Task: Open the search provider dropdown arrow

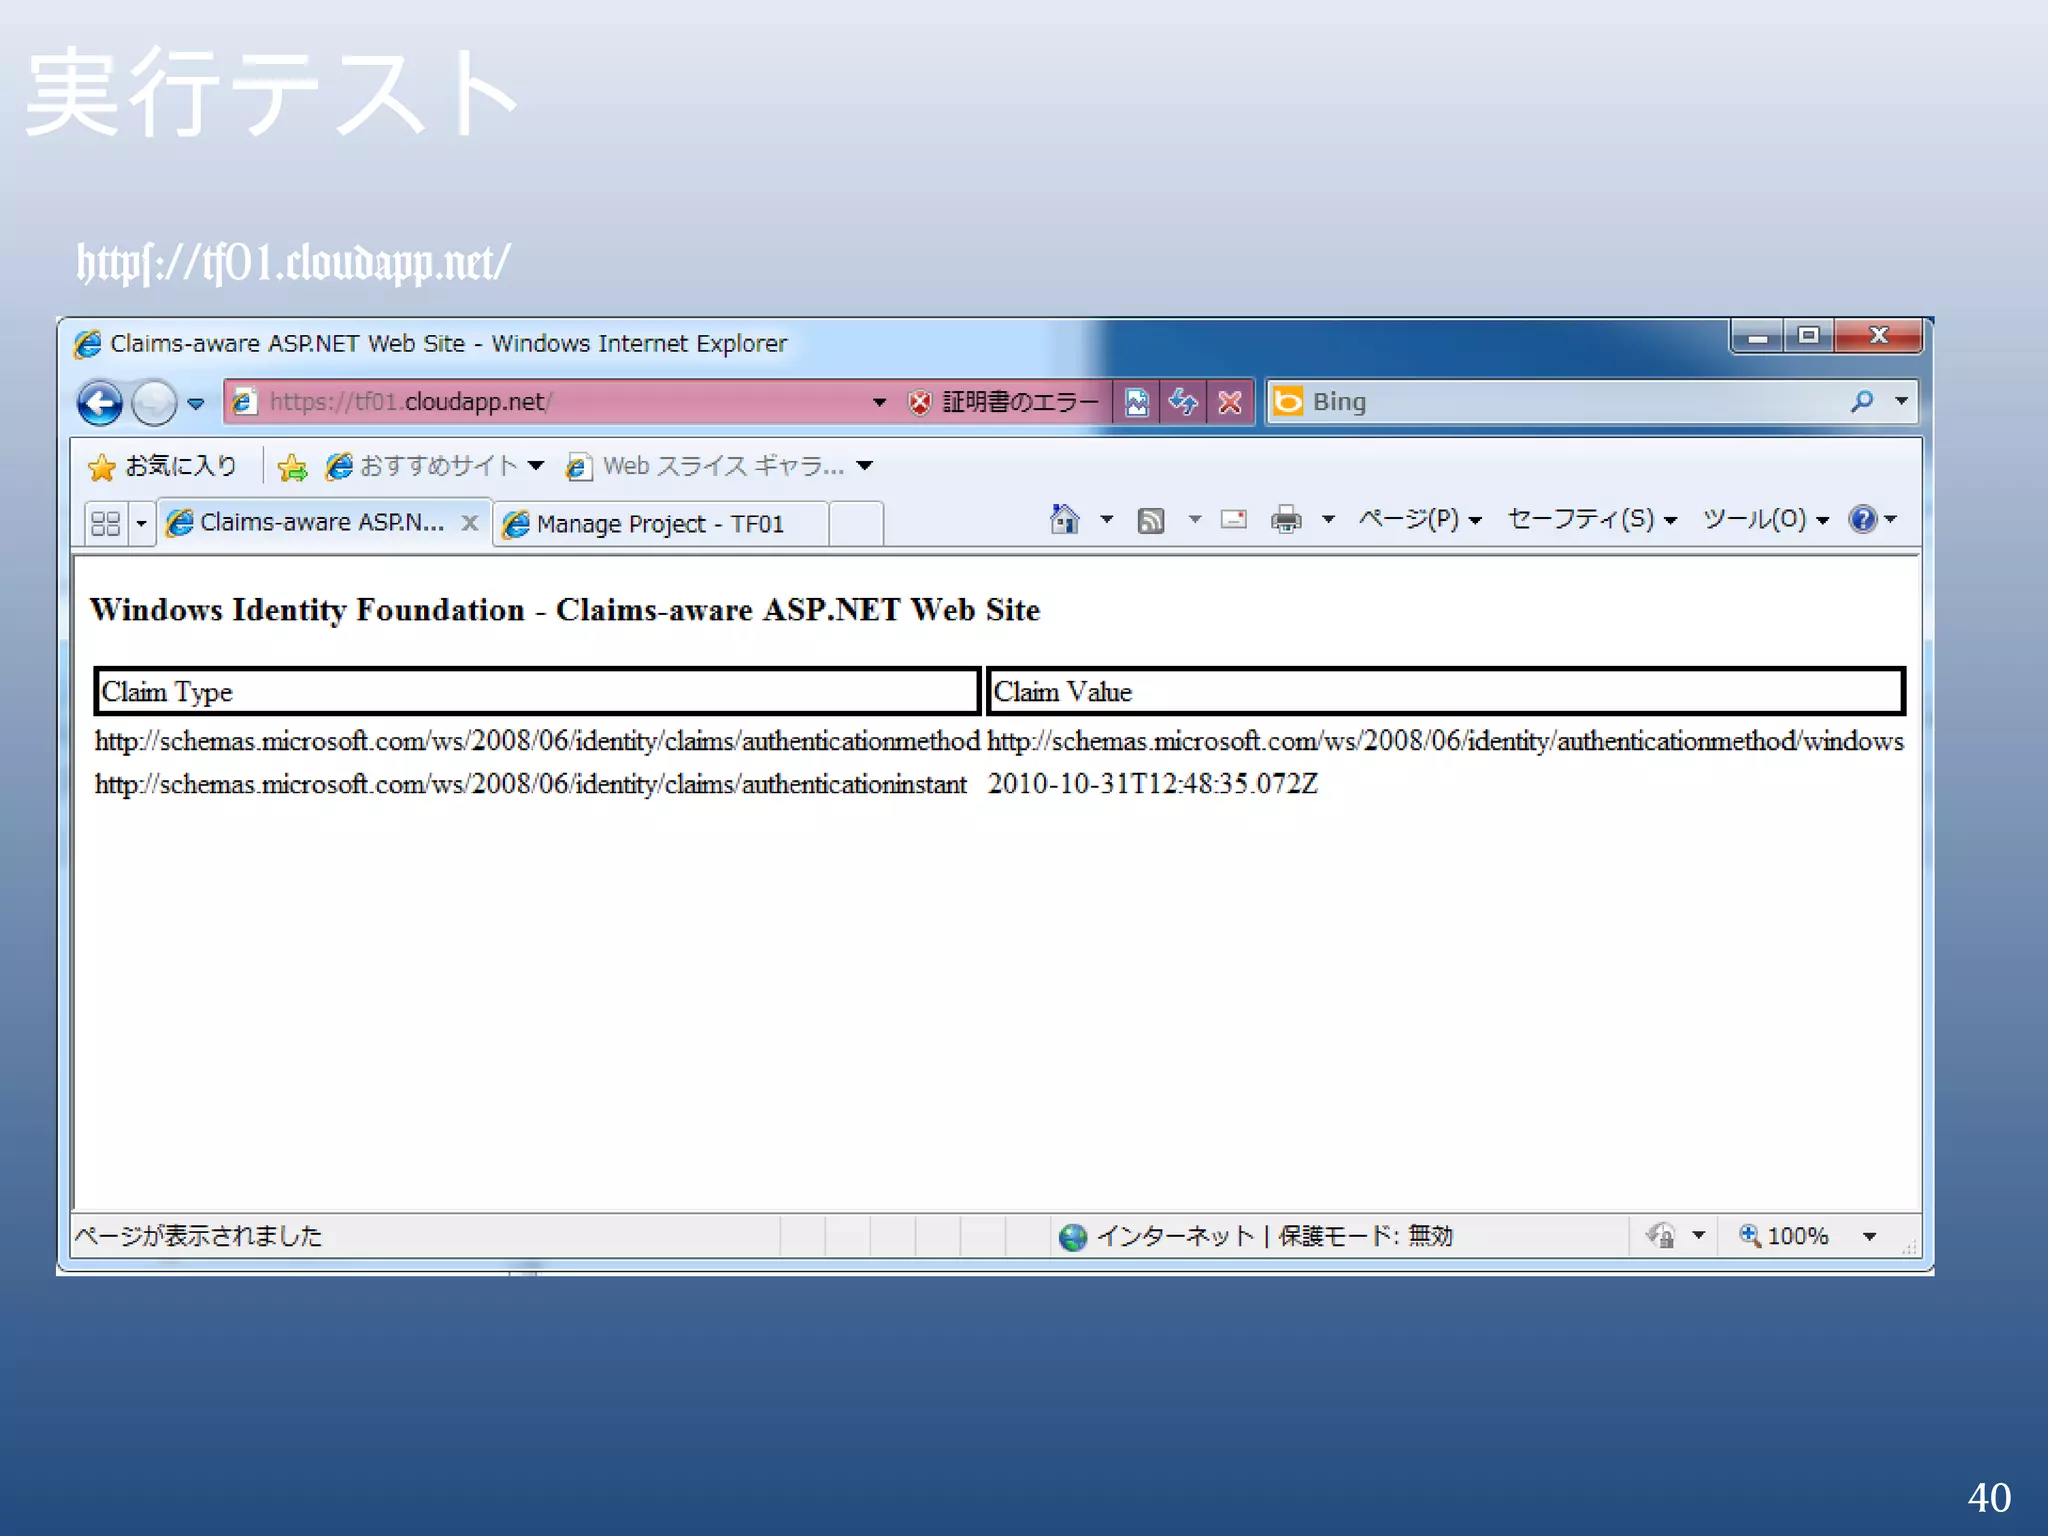Action: pos(1902,401)
